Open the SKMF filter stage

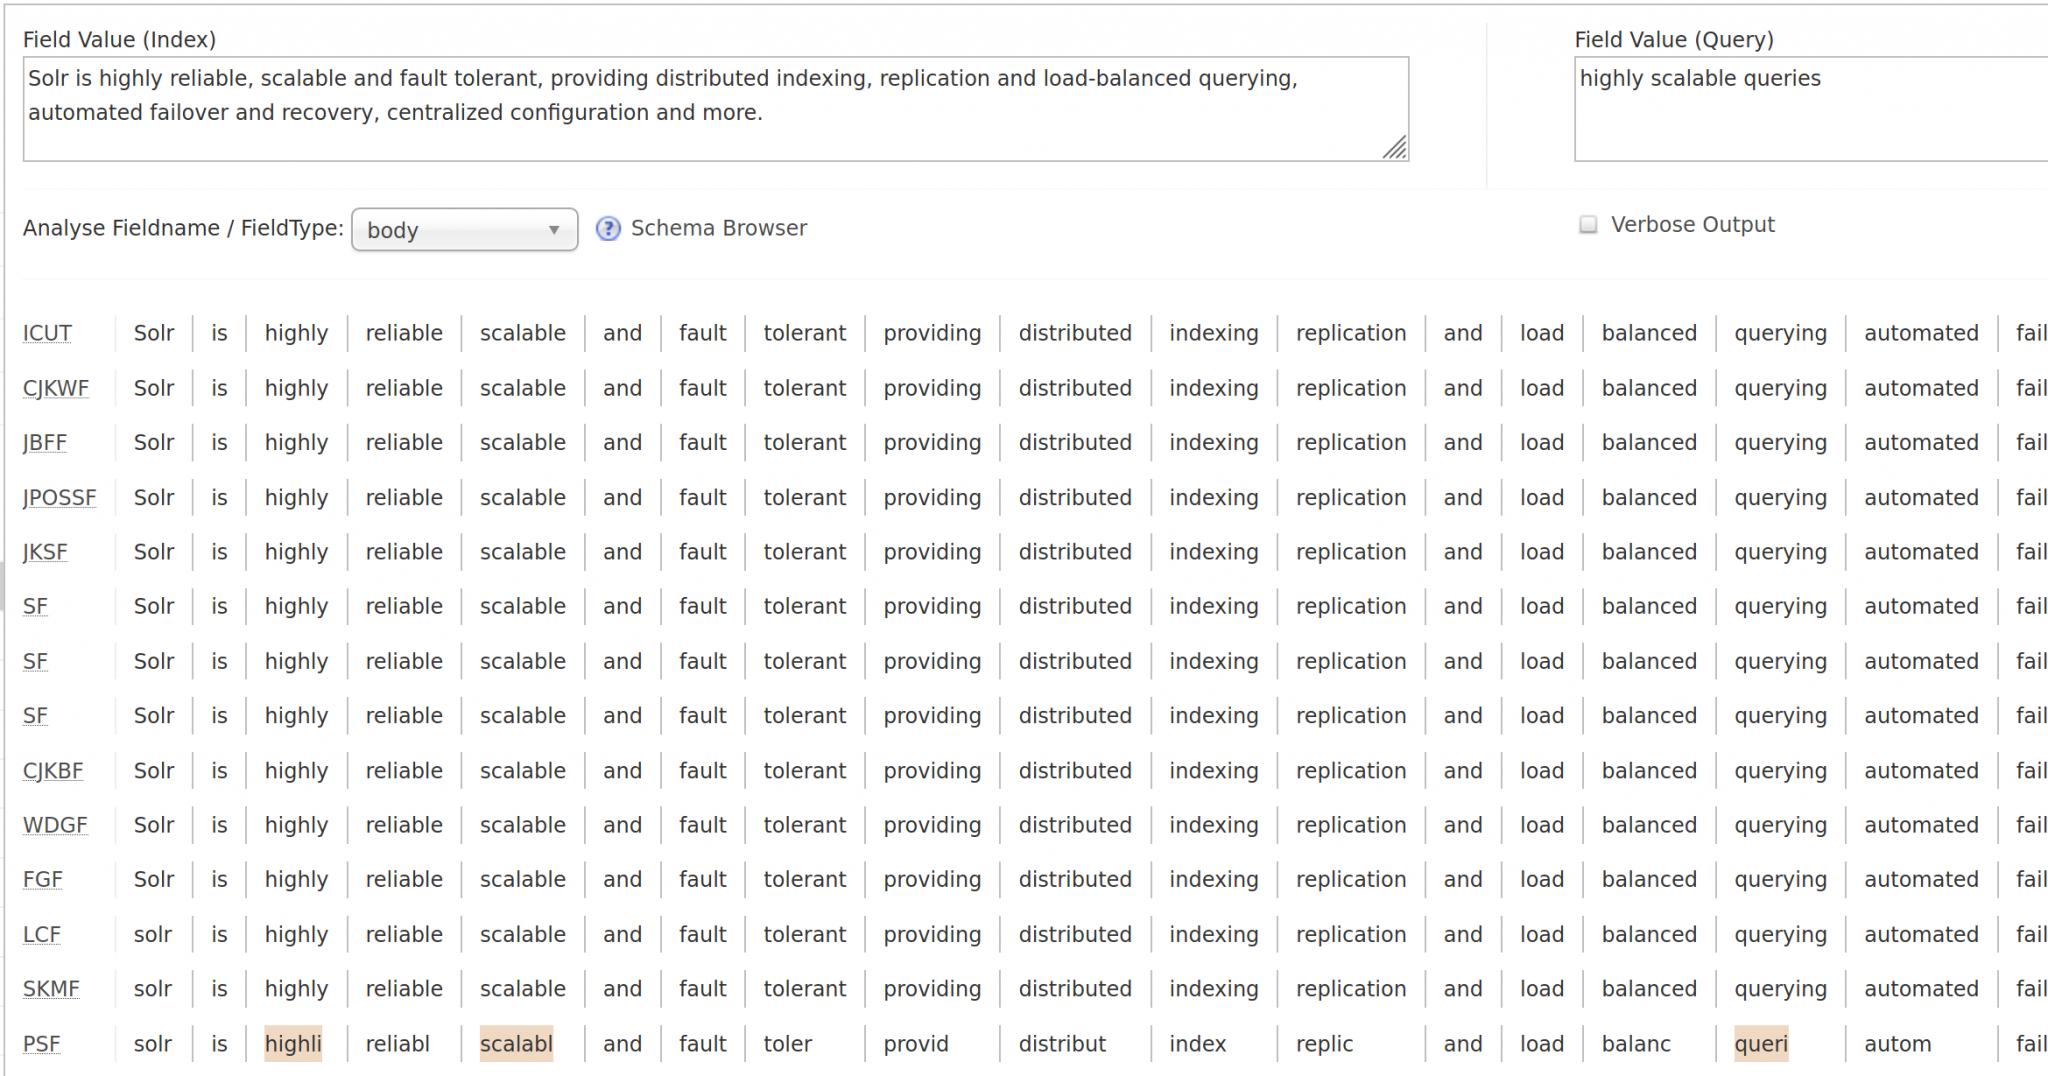pyautogui.click(x=51, y=988)
